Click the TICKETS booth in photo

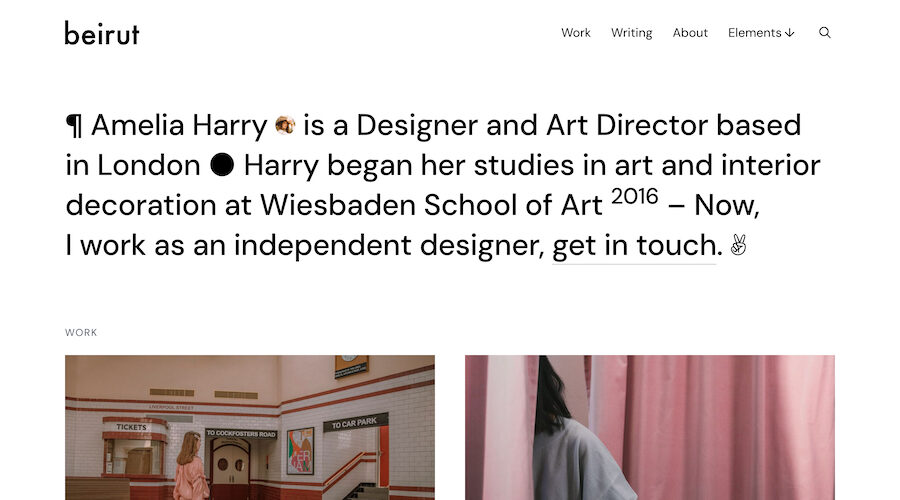tap(131, 447)
